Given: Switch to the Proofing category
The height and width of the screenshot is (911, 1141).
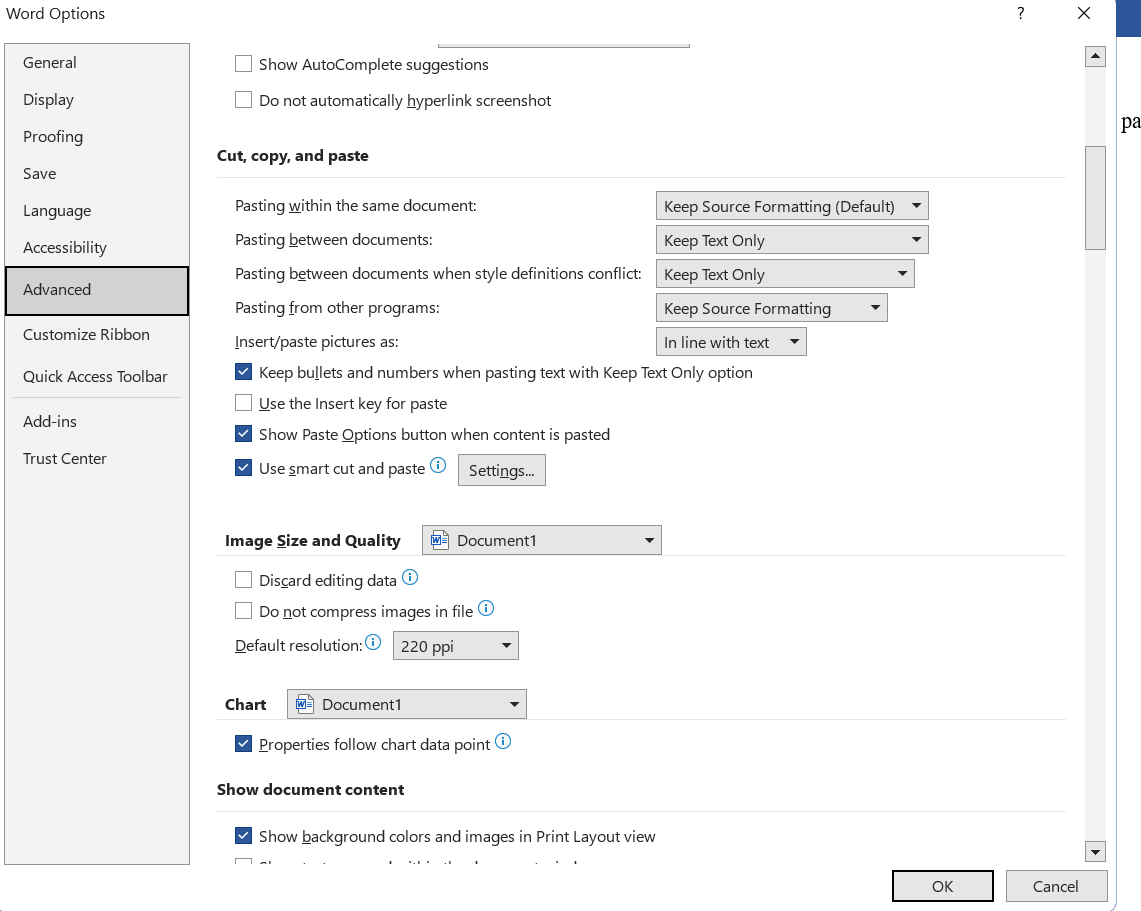Looking at the screenshot, I should [x=53, y=137].
